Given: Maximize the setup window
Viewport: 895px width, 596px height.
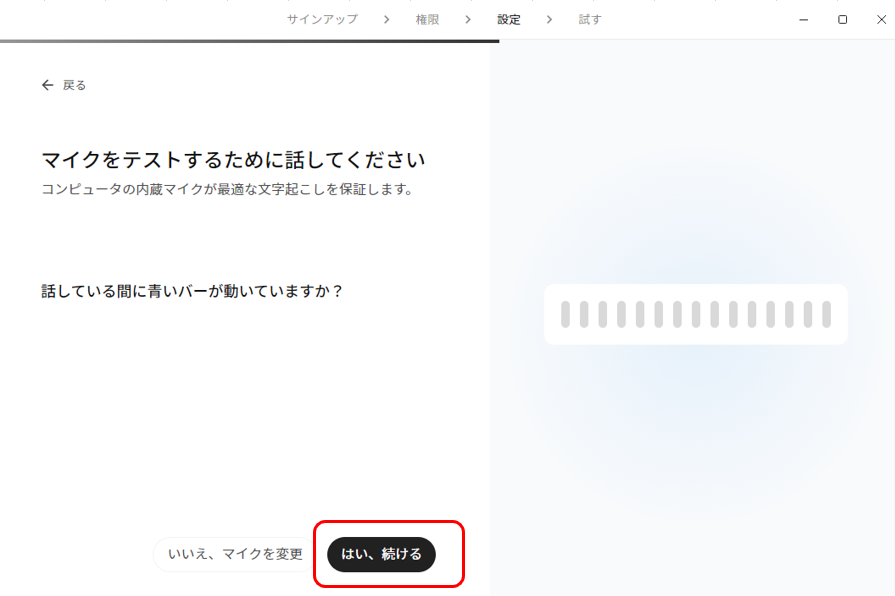Looking at the screenshot, I should pyautogui.click(x=842, y=19).
